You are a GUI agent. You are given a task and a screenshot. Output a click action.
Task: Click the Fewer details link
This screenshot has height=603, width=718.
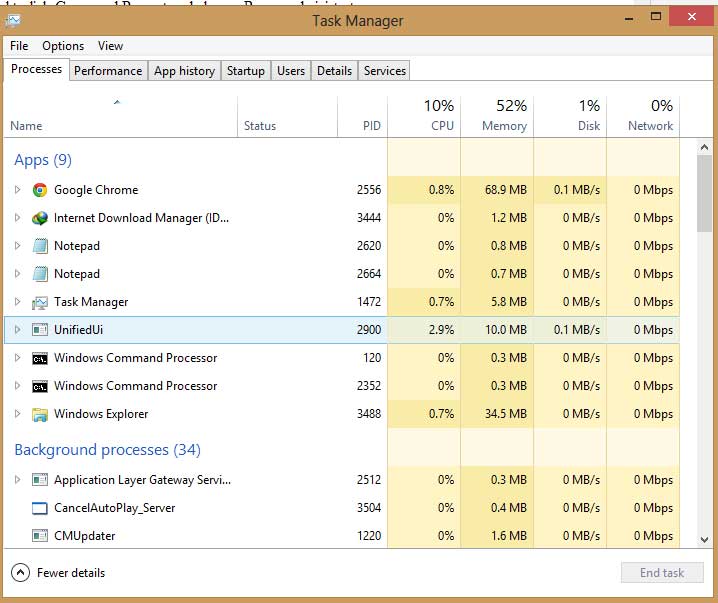pos(71,573)
